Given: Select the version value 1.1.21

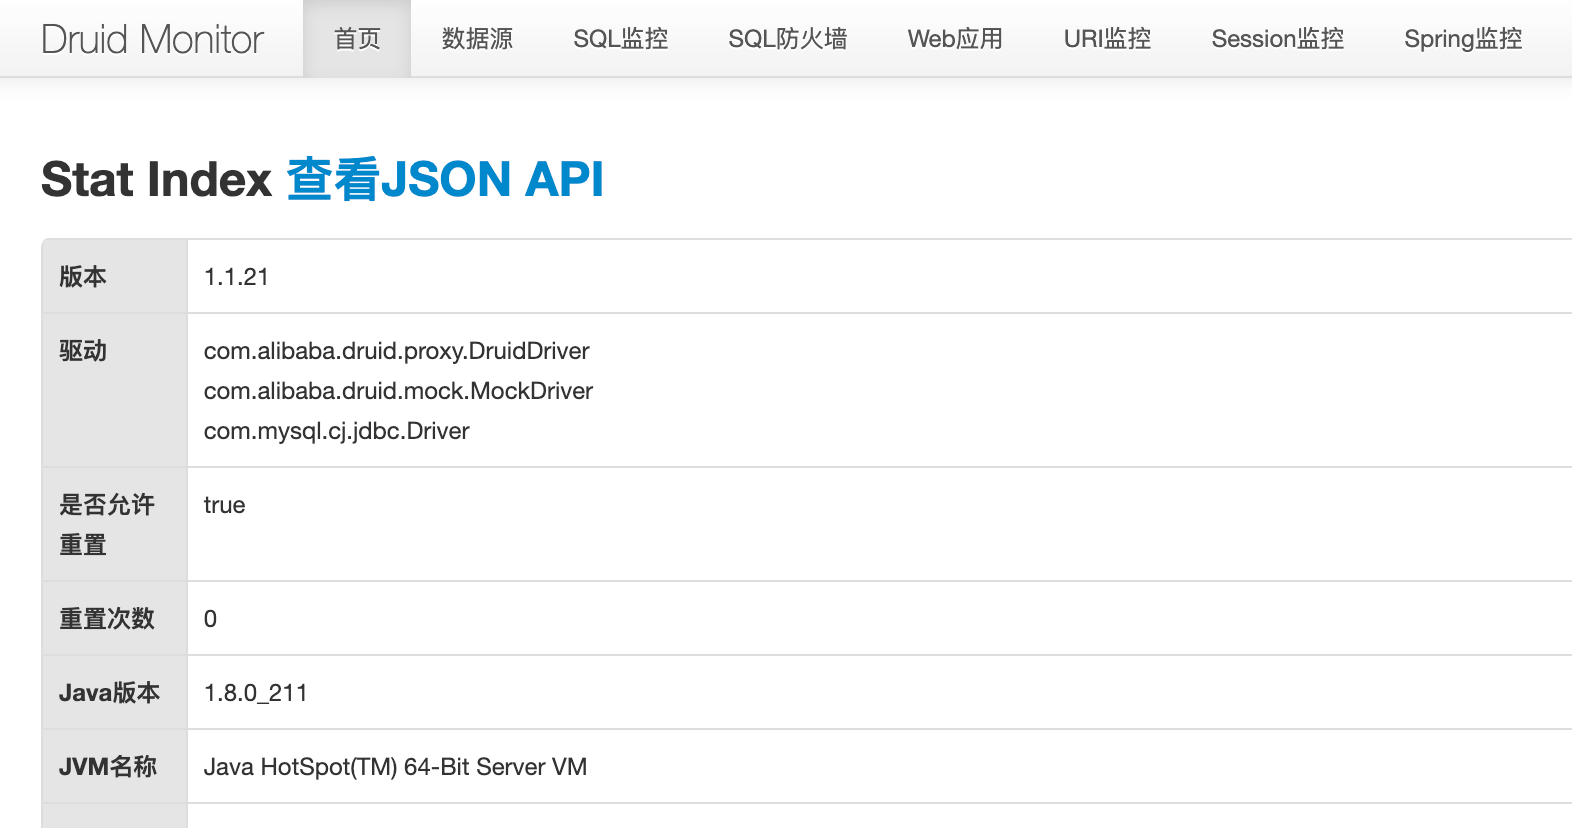Looking at the screenshot, I should 236,277.
